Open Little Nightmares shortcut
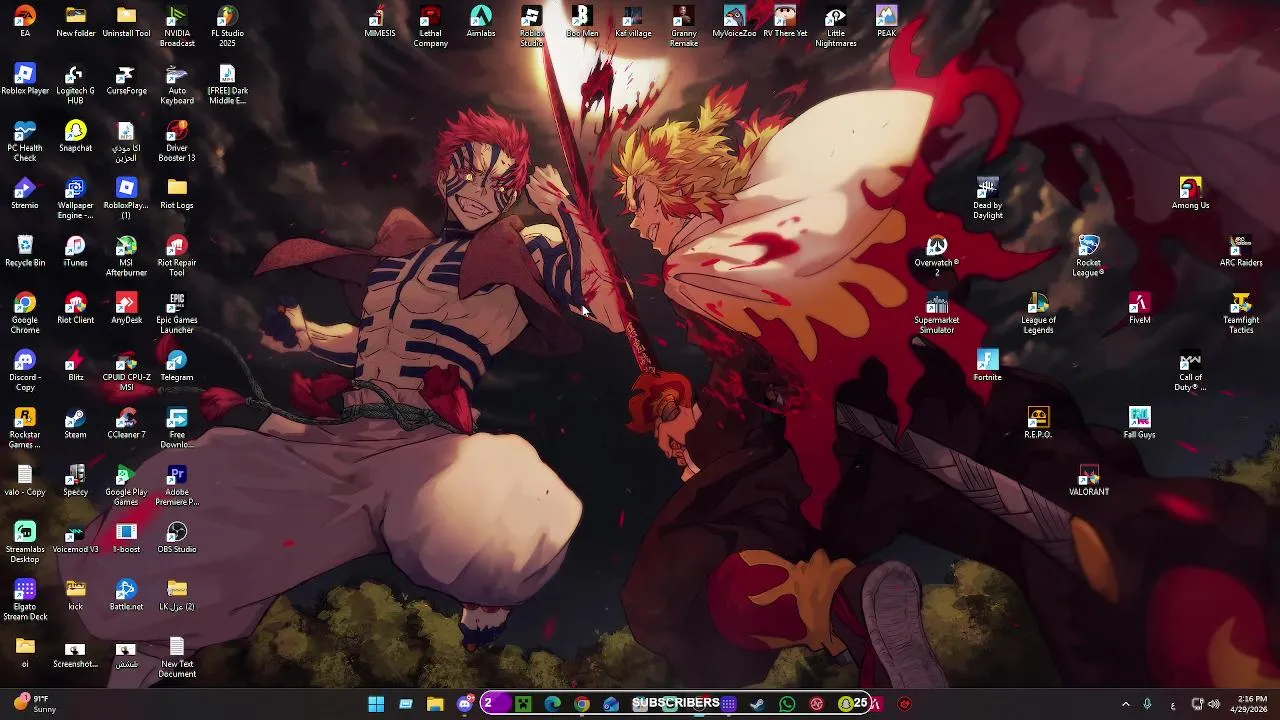This screenshot has width=1280, height=720. 835,26
